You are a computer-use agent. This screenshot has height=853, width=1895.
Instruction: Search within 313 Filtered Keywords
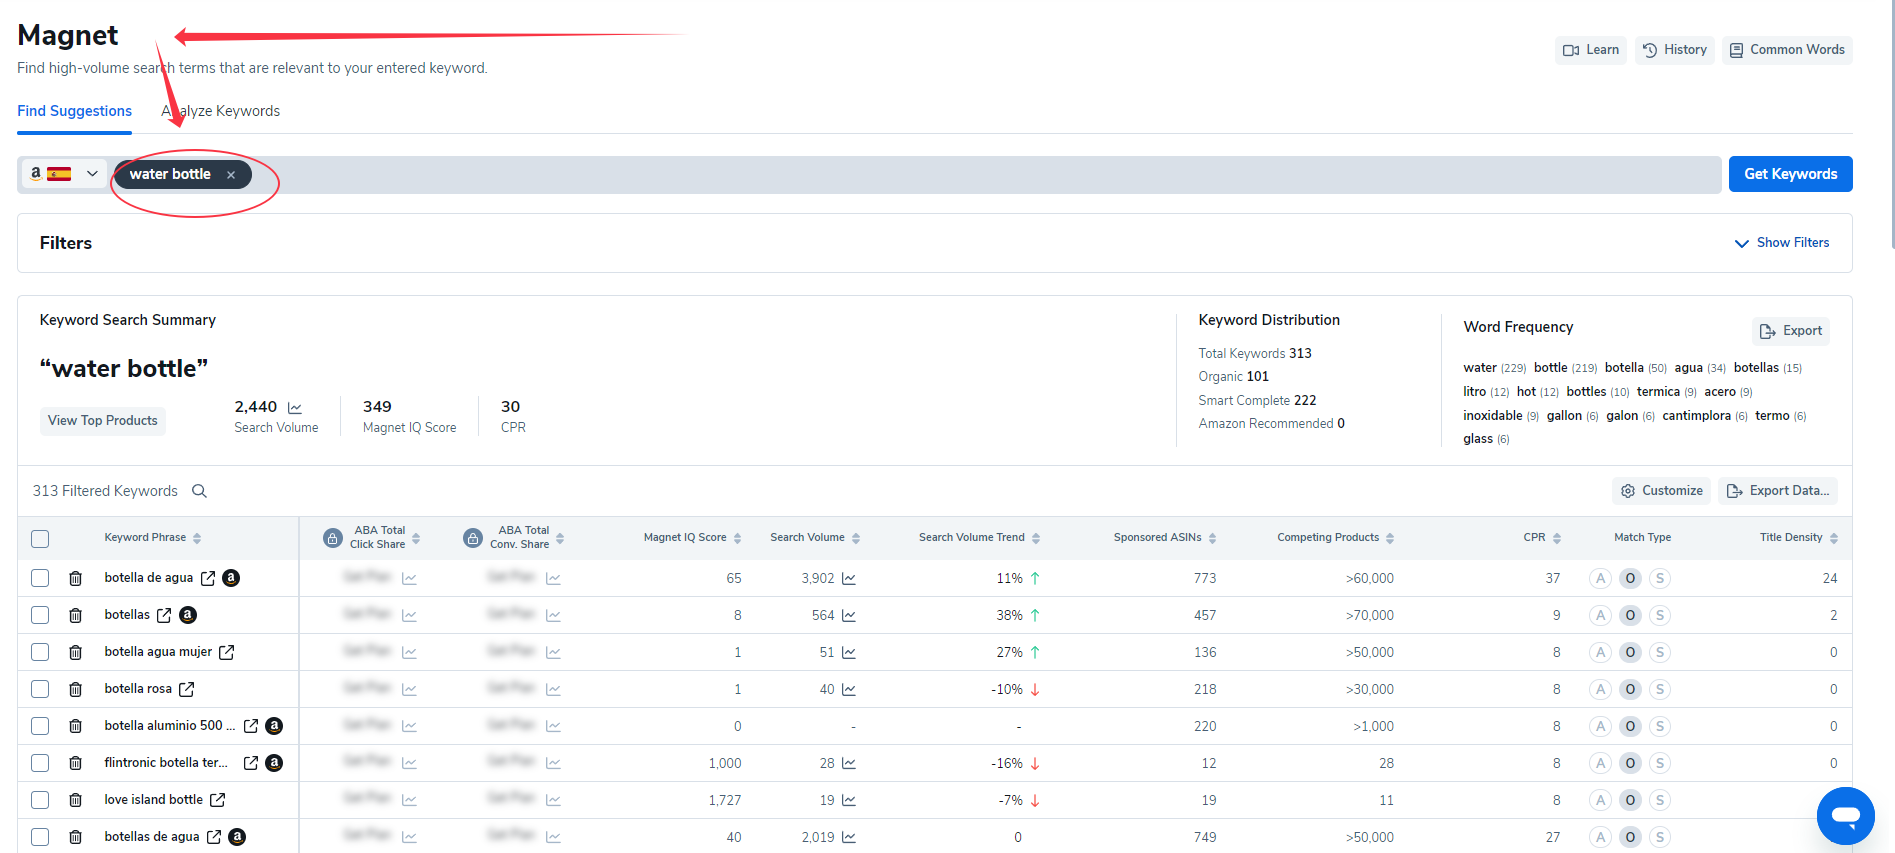[x=199, y=491]
